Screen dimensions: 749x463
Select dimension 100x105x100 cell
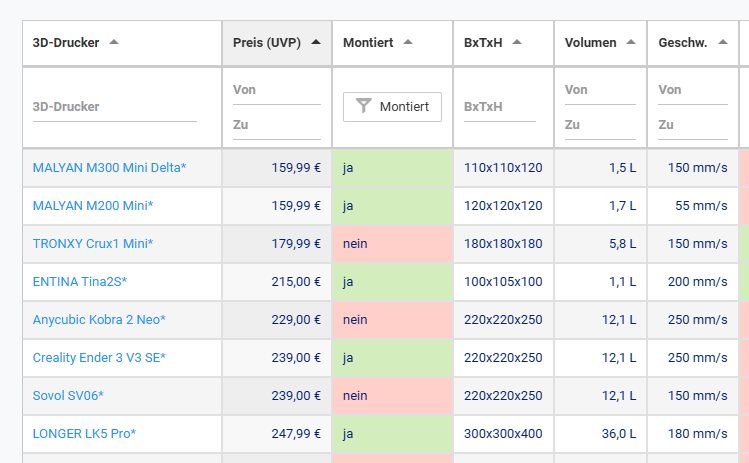[x=503, y=281]
